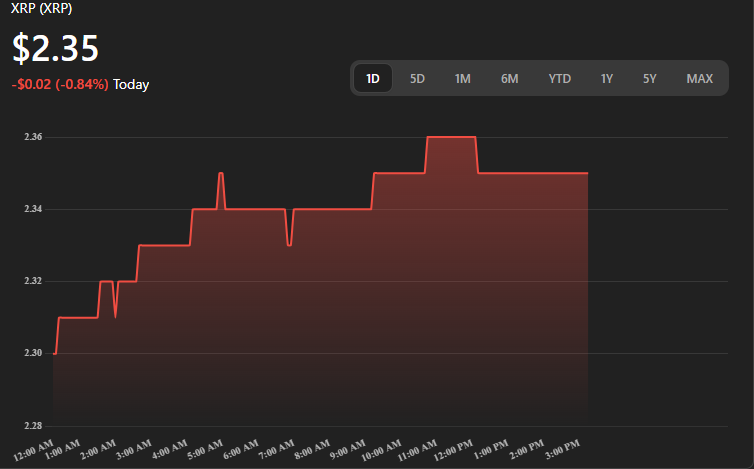Select the MAX time range
This screenshot has width=754, height=469.
[699, 78]
